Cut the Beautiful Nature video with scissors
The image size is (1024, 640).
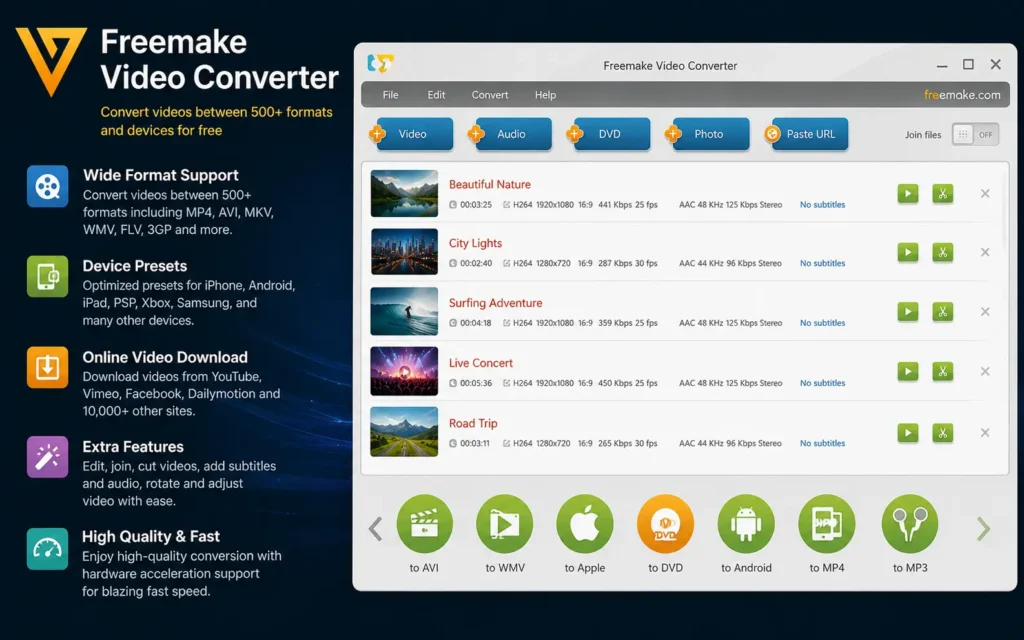point(942,193)
